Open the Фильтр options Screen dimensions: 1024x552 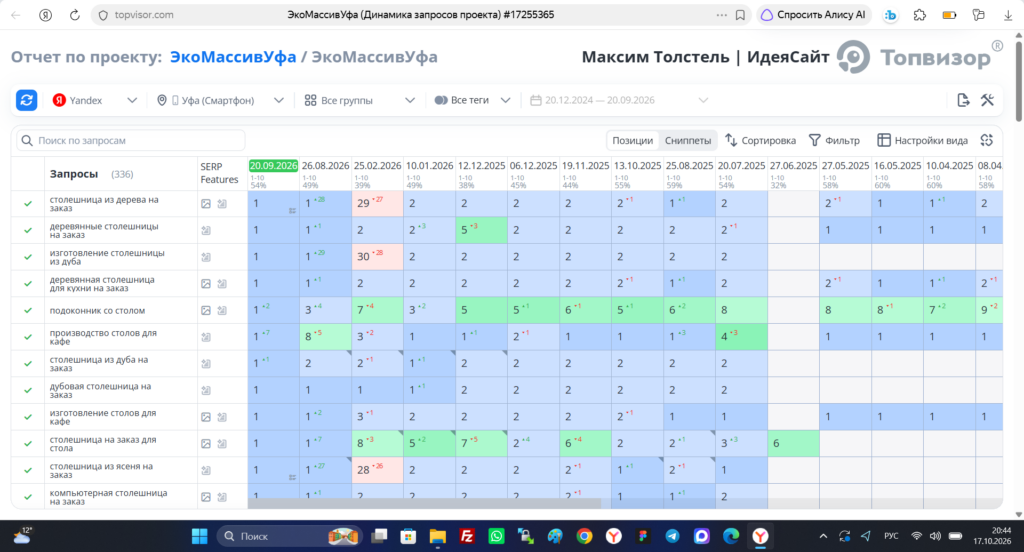[x=834, y=140]
